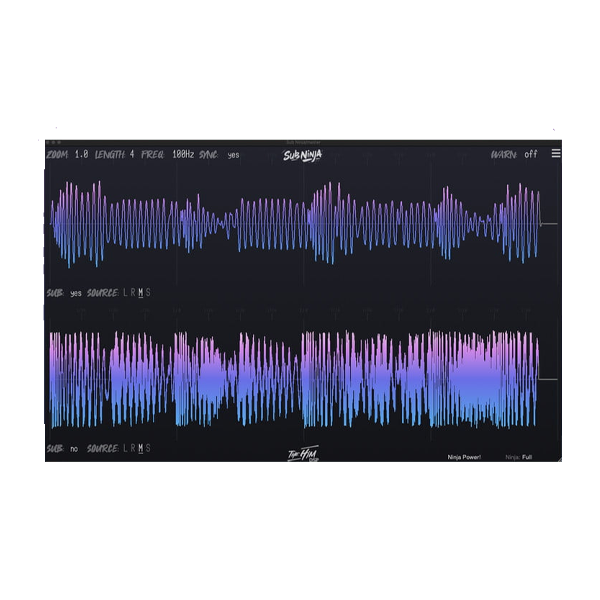600x600 pixels.
Task: Click the SubNinja logo
Action: 302,155
